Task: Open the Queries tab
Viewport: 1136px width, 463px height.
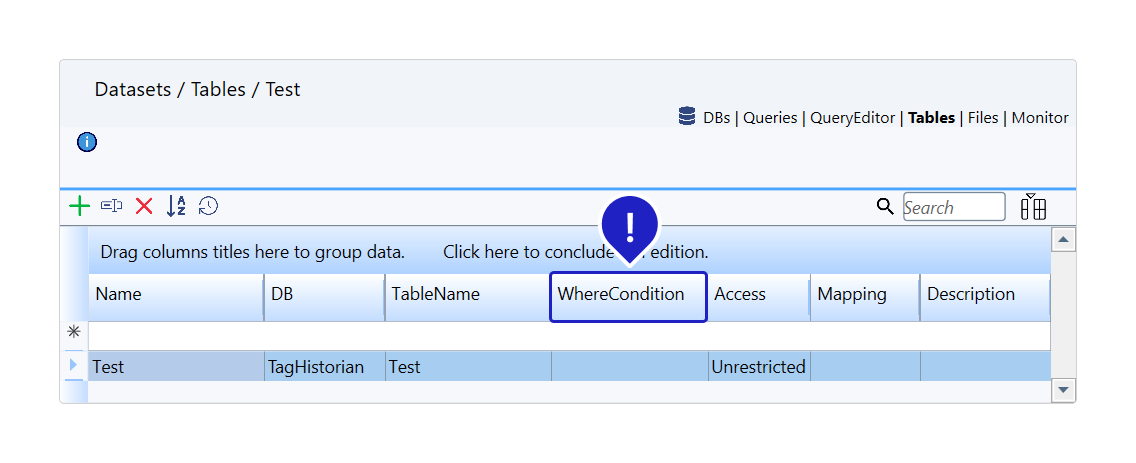Action: tap(770, 118)
